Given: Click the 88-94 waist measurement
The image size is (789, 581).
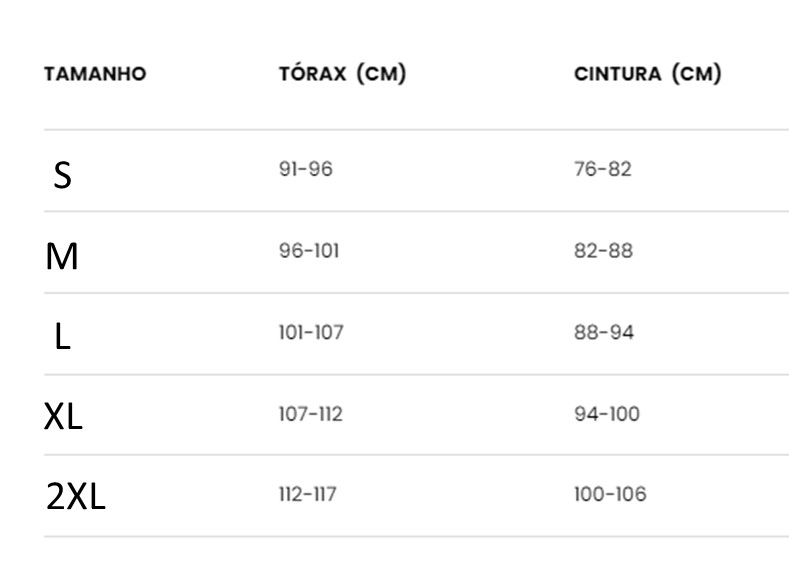Looking at the screenshot, I should tap(604, 333).
